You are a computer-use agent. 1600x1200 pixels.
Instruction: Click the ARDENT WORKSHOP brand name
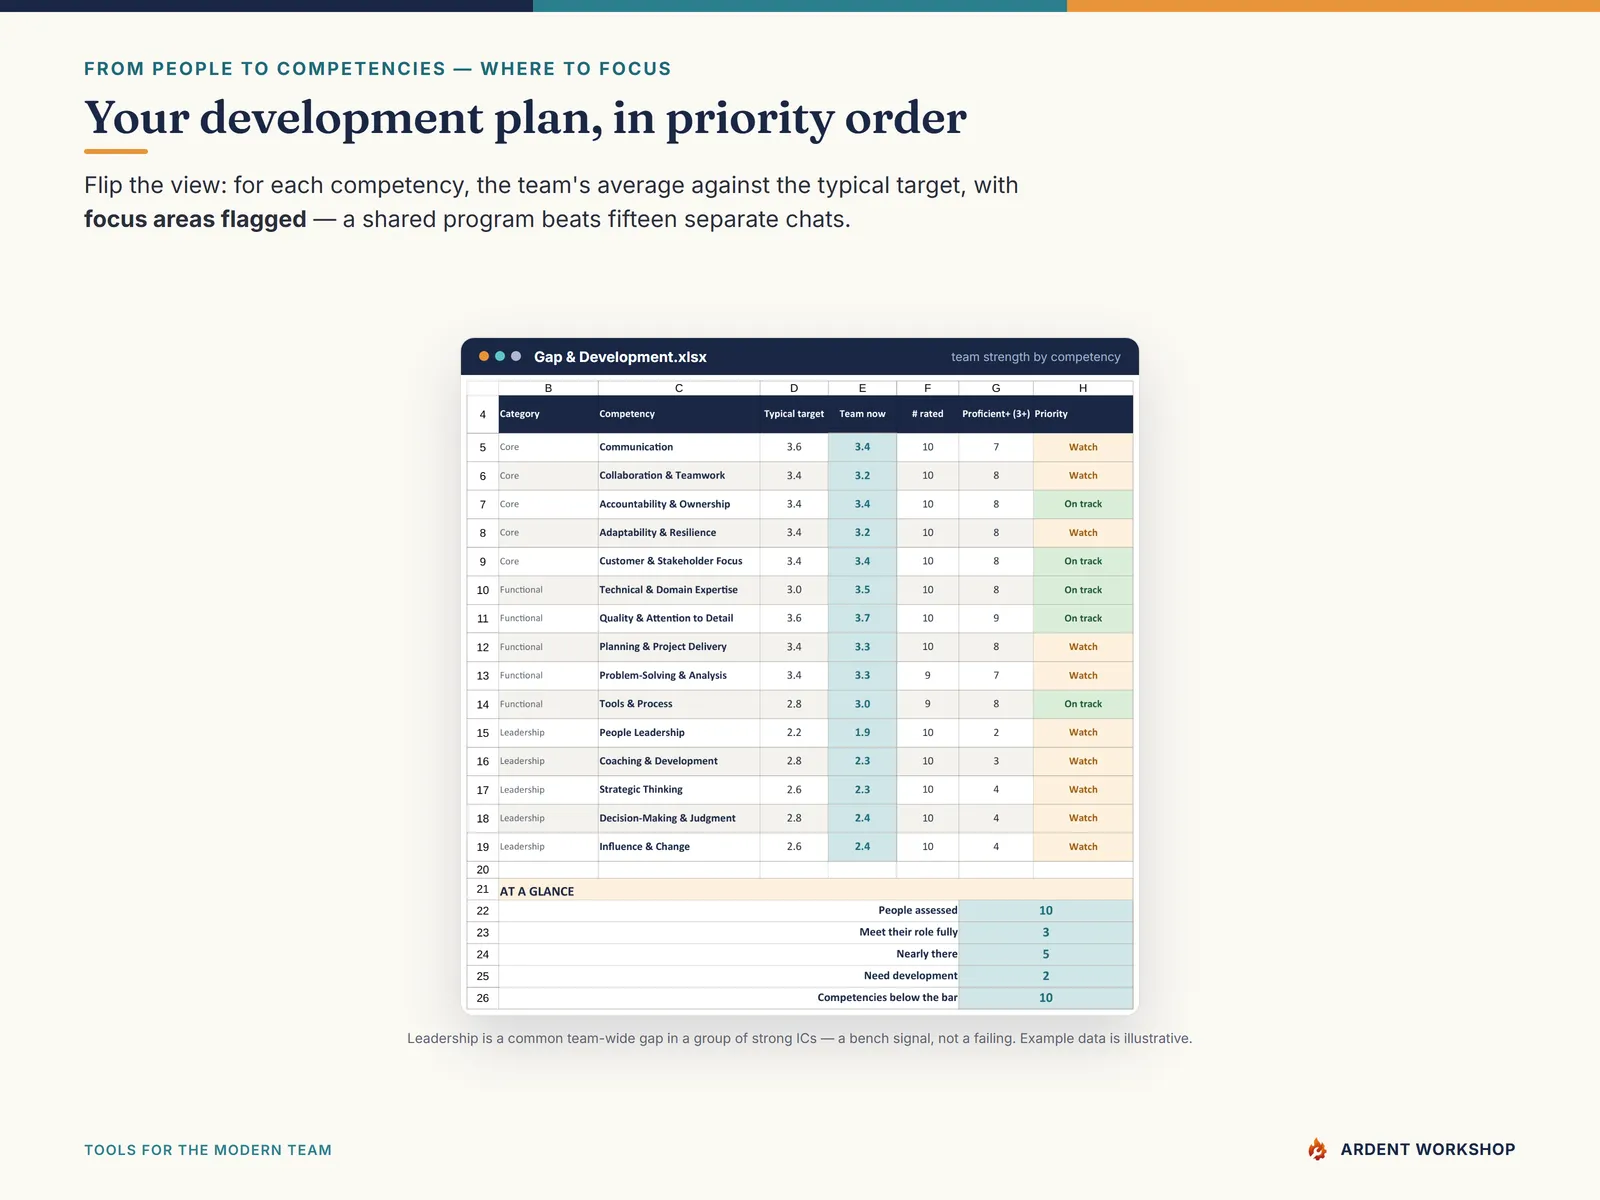tap(1428, 1149)
